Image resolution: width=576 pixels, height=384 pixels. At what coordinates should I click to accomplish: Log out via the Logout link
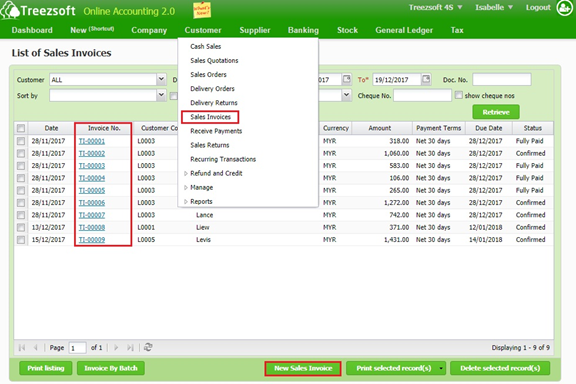click(538, 7)
